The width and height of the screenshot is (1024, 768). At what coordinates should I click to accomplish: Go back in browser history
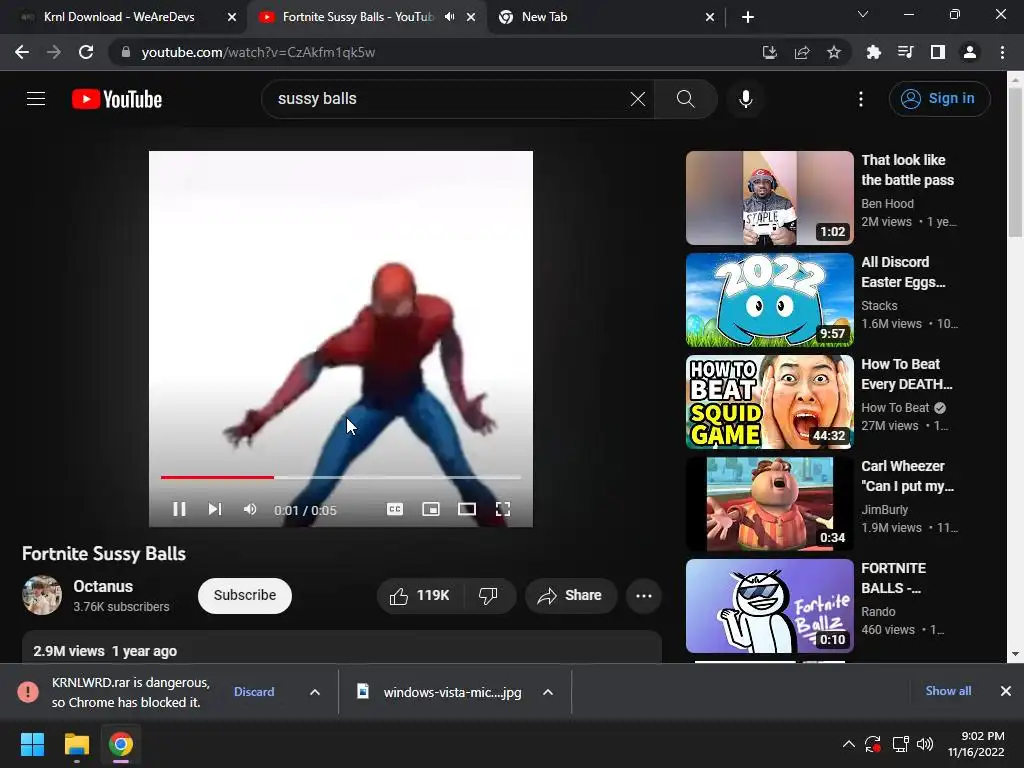22,52
